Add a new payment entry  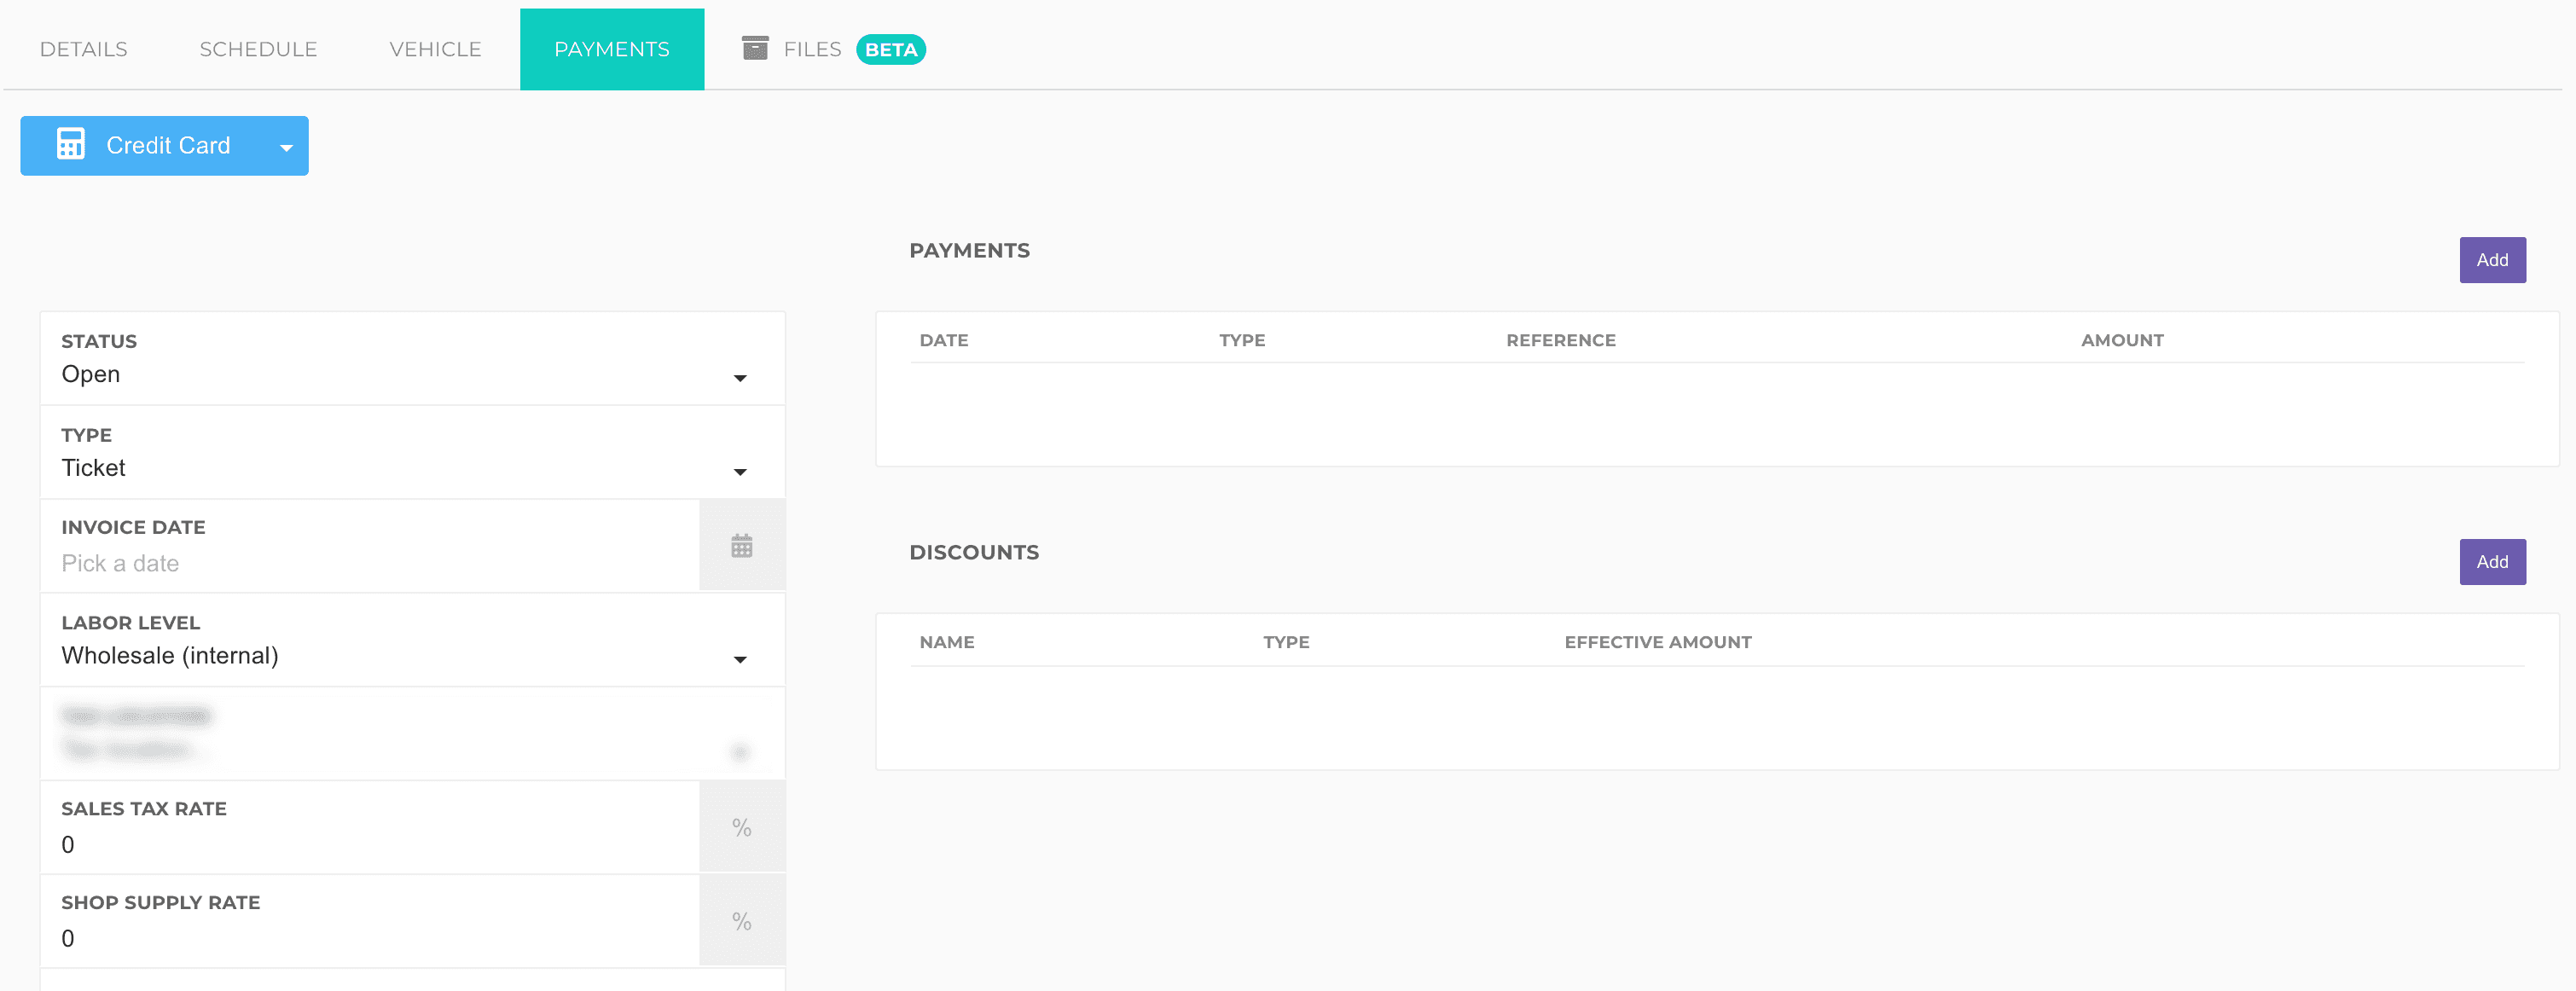pos(2491,260)
